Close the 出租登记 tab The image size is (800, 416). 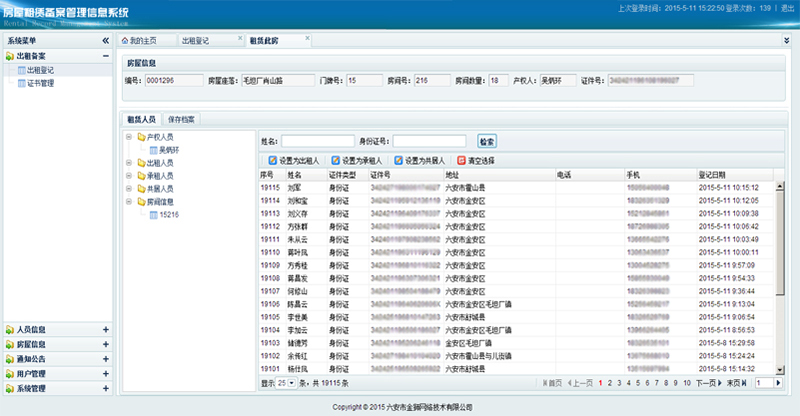point(240,40)
